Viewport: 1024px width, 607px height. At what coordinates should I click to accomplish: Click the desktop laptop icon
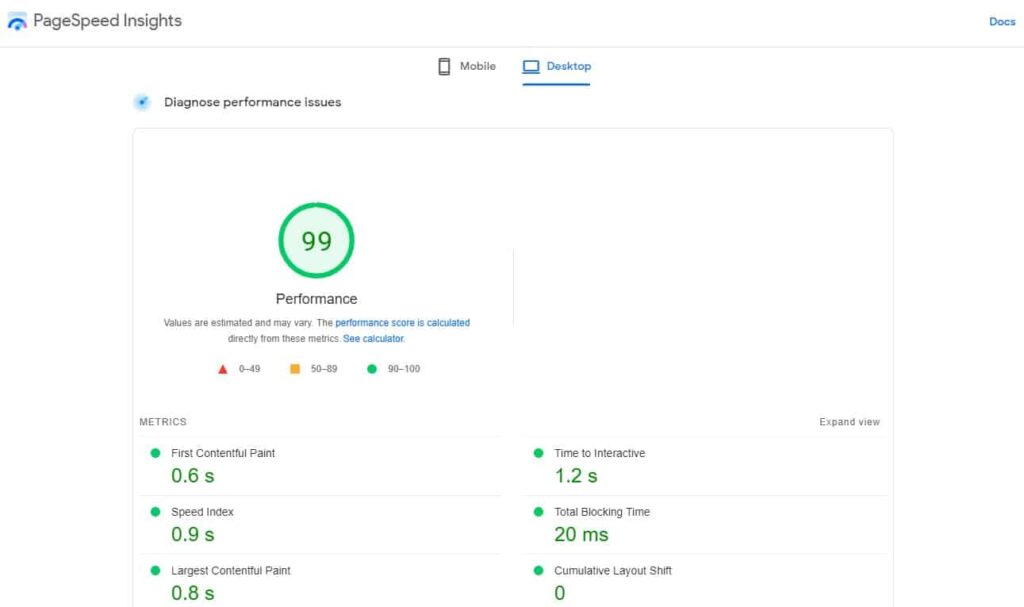pyautogui.click(x=531, y=66)
